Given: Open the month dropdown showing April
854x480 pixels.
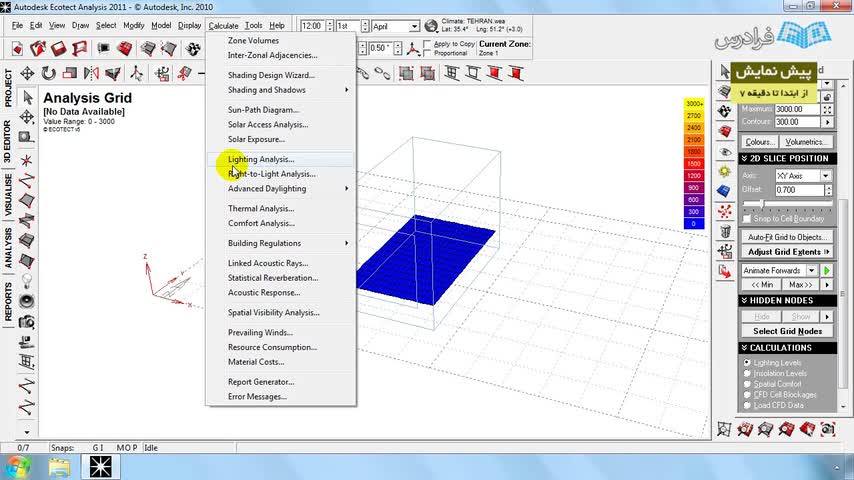Looking at the screenshot, I should tap(414, 26).
